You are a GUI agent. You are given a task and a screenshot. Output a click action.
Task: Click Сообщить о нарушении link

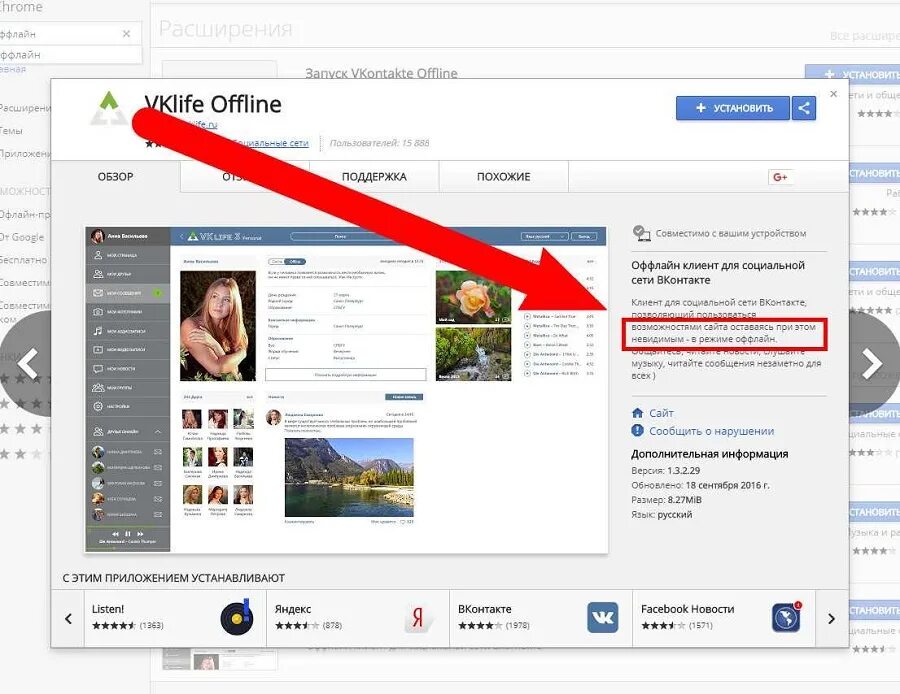click(711, 431)
